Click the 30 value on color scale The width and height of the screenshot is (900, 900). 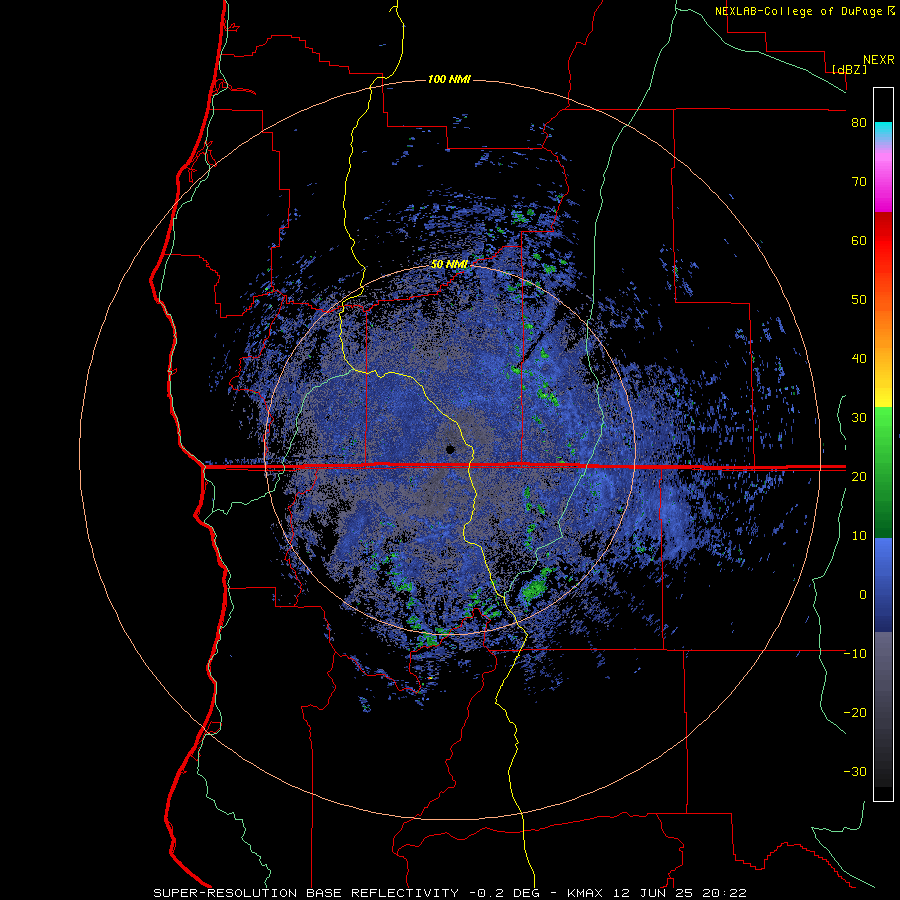pos(859,418)
